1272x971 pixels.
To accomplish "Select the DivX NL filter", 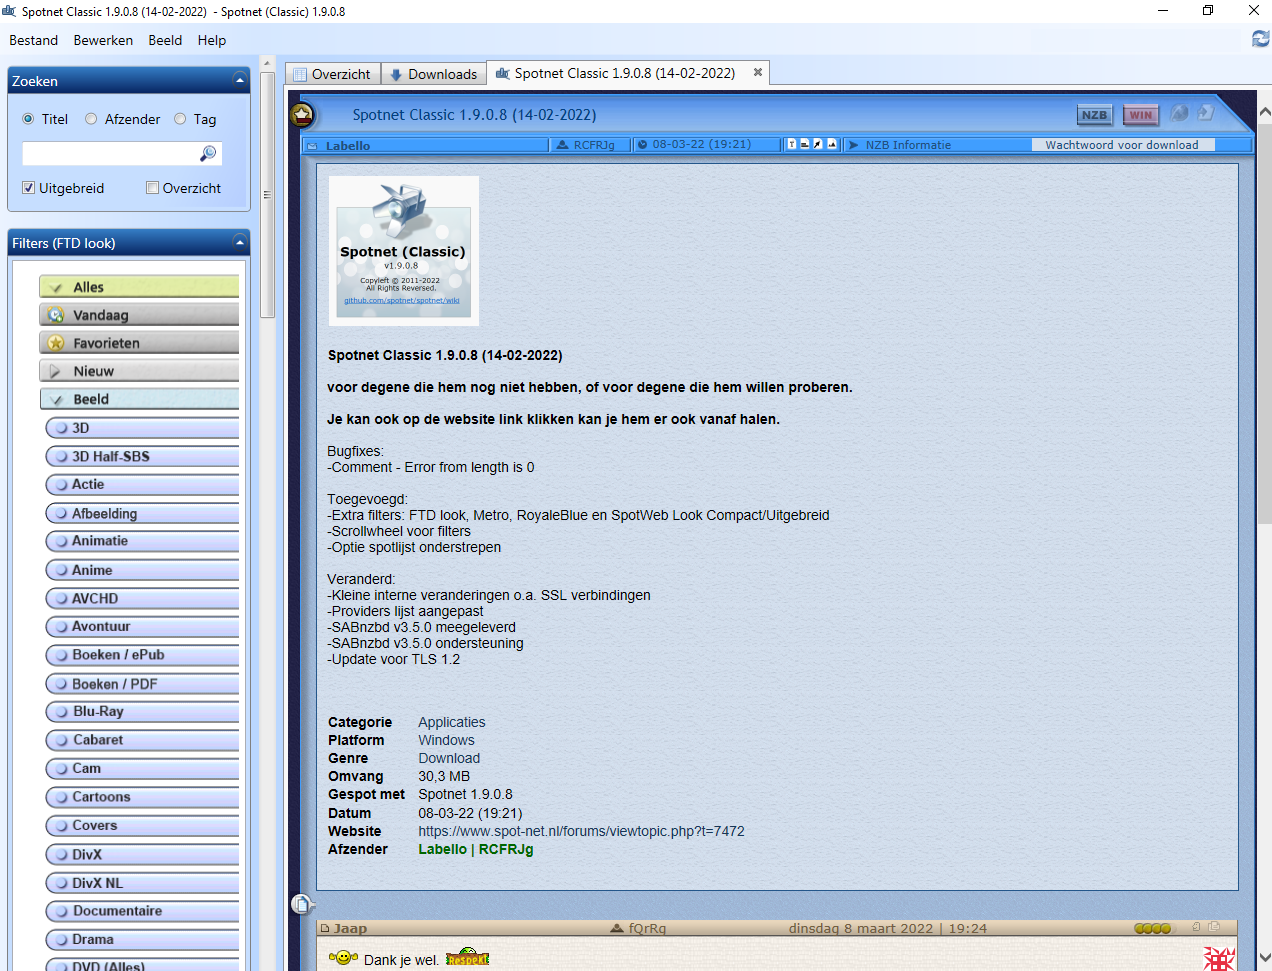I will click(142, 883).
